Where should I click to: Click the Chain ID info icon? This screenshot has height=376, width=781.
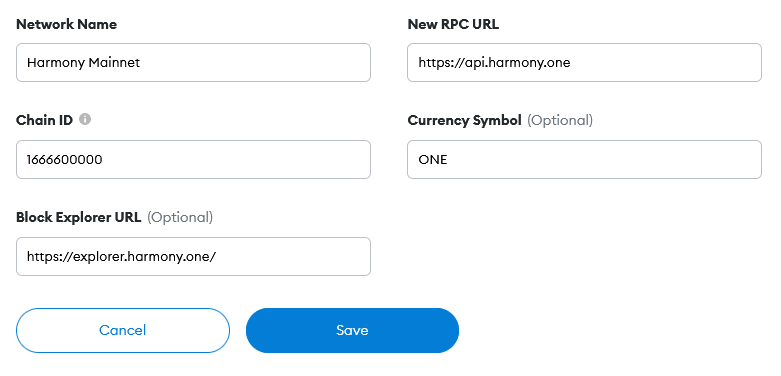[x=85, y=120]
